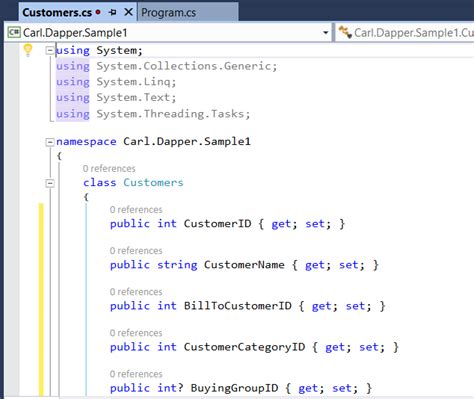474x399 pixels.
Task: Click the BuyingGroupID property name
Action: [x=234, y=388]
